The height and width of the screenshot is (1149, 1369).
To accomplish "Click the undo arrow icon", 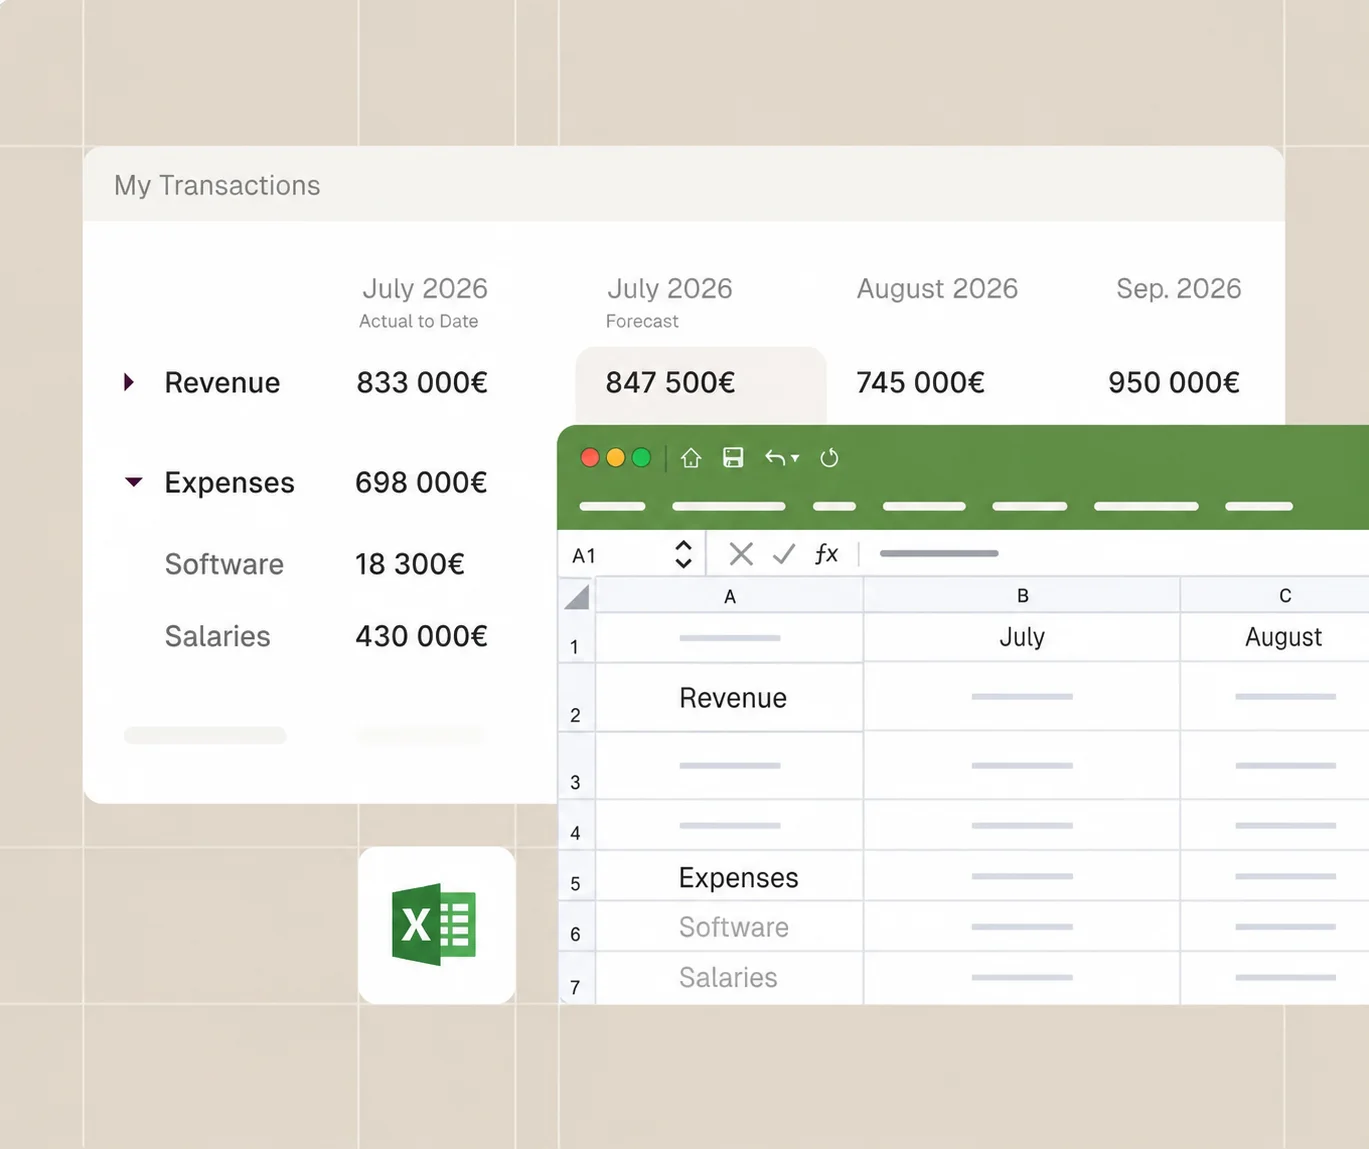I will pyautogui.click(x=775, y=458).
